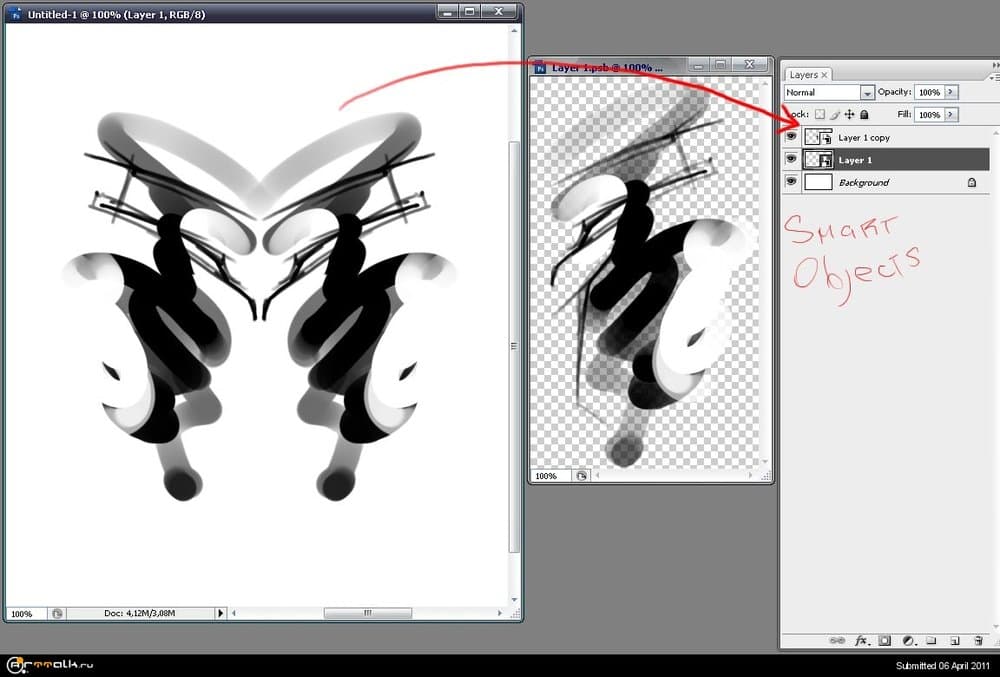Delete layer with trash icon
The height and width of the screenshot is (677, 1000).
click(x=978, y=640)
